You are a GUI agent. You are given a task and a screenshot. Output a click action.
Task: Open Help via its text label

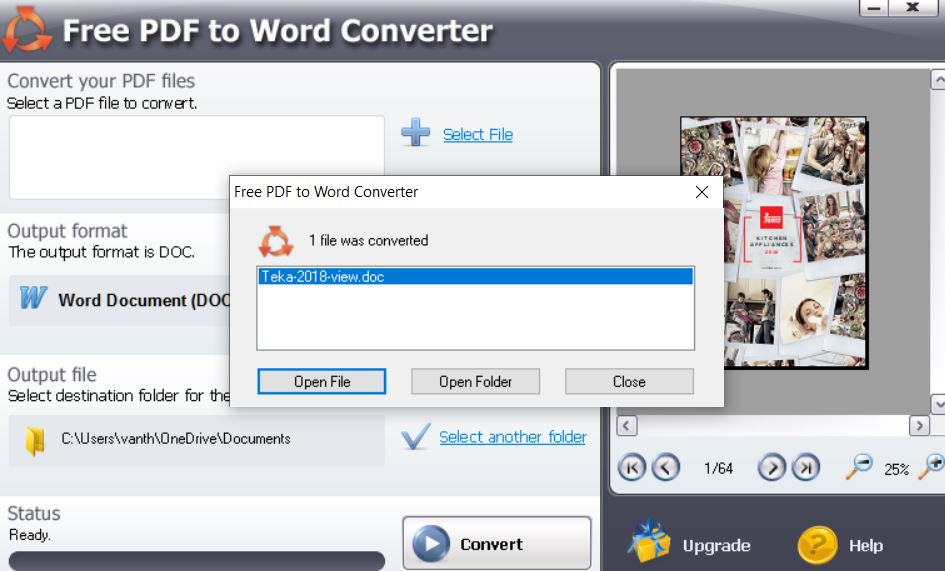coord(865,546)
